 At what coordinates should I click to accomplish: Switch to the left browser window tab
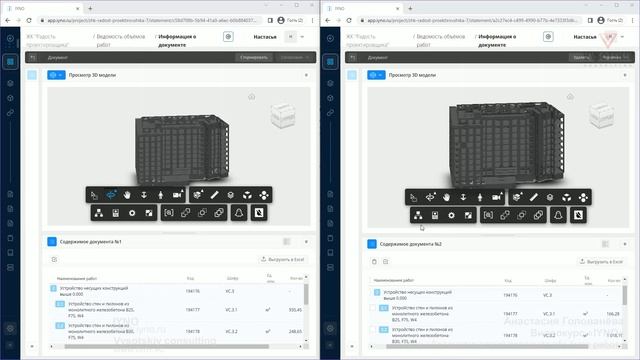[42, 8]
